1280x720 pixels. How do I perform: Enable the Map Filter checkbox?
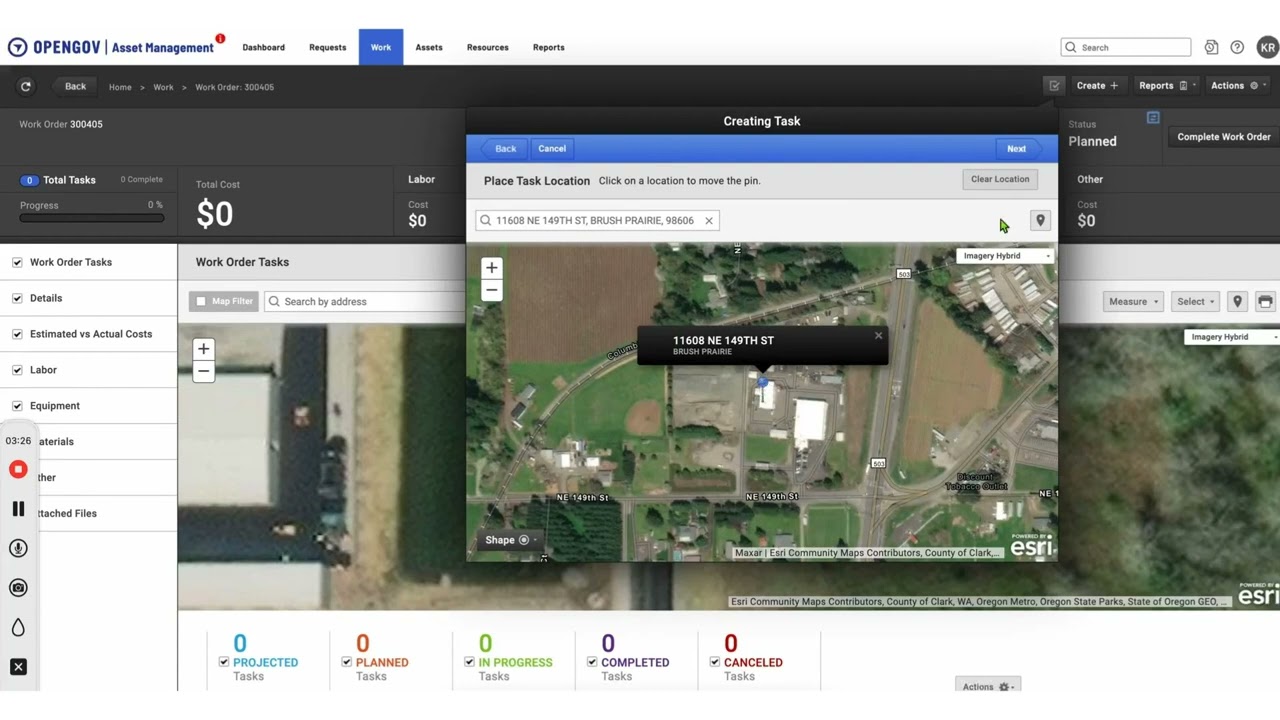pos(201,301)
